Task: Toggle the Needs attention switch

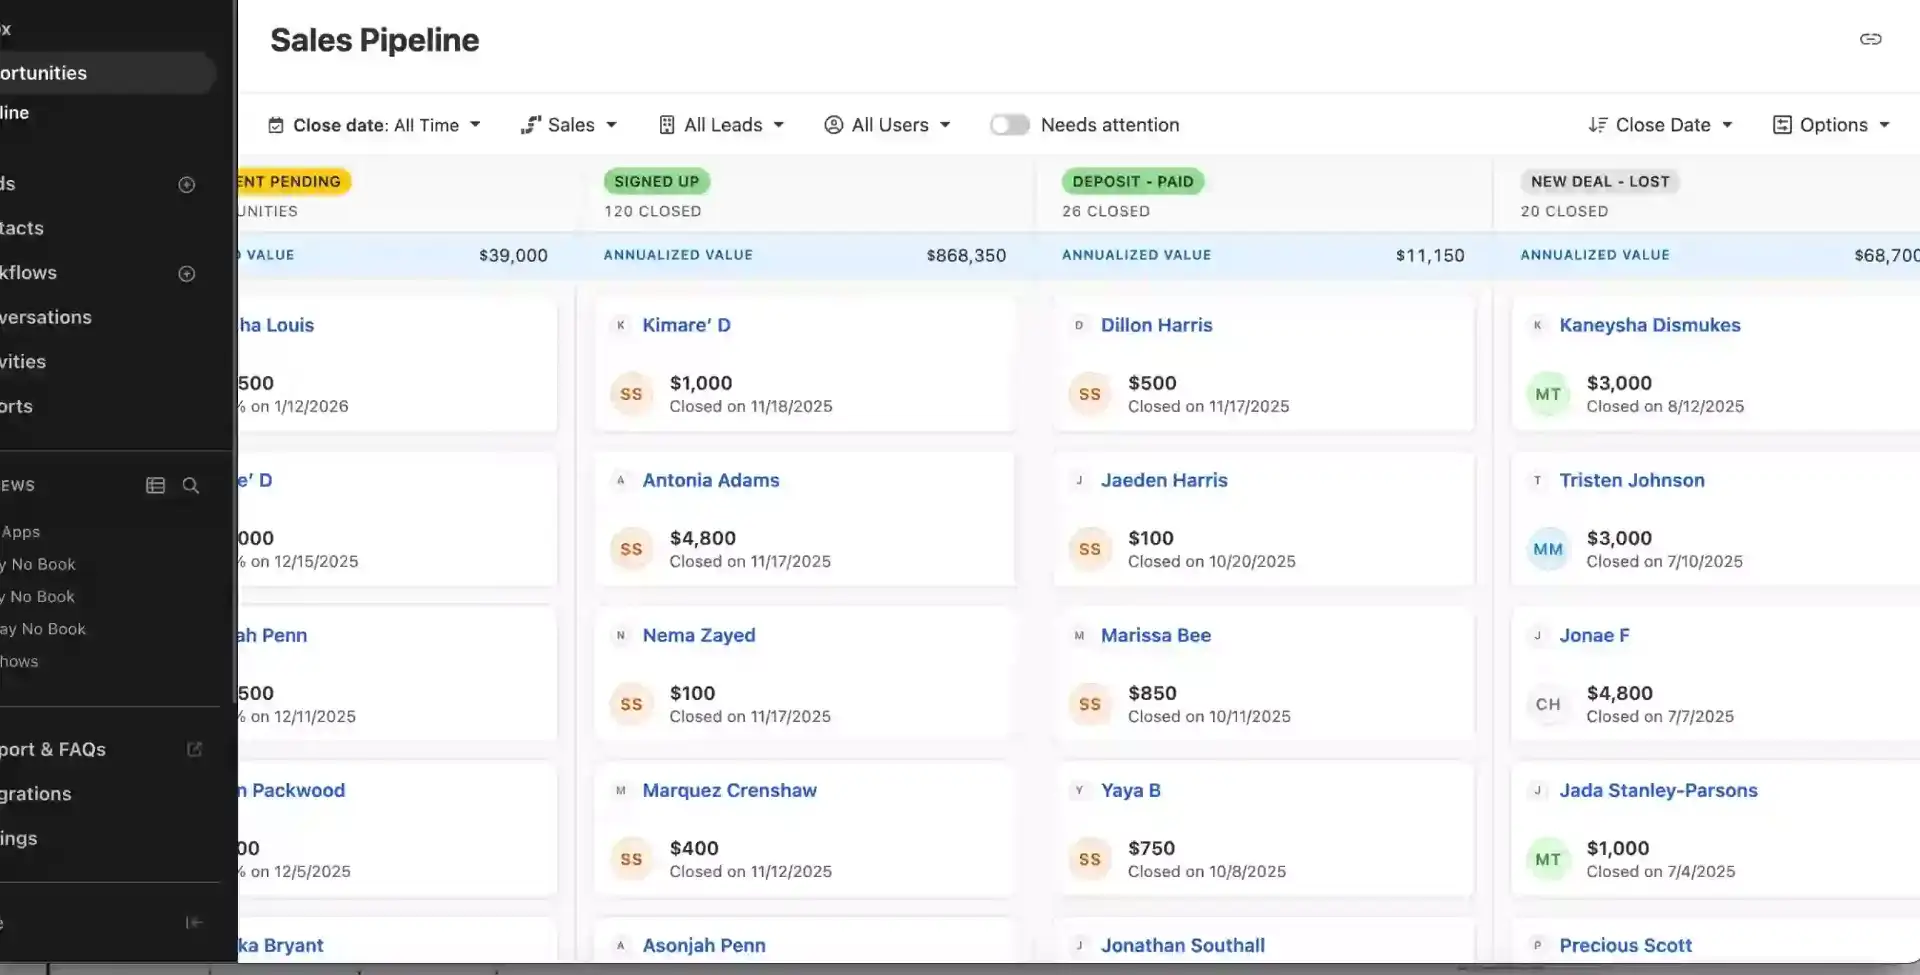Action: pyautogui.click(x=1009, y=125)
